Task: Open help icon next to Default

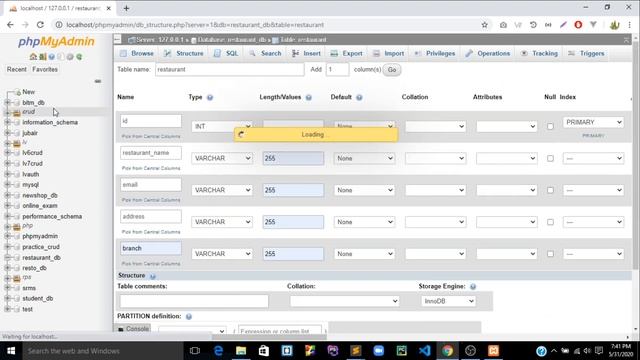Action: [x=359, y=98]
